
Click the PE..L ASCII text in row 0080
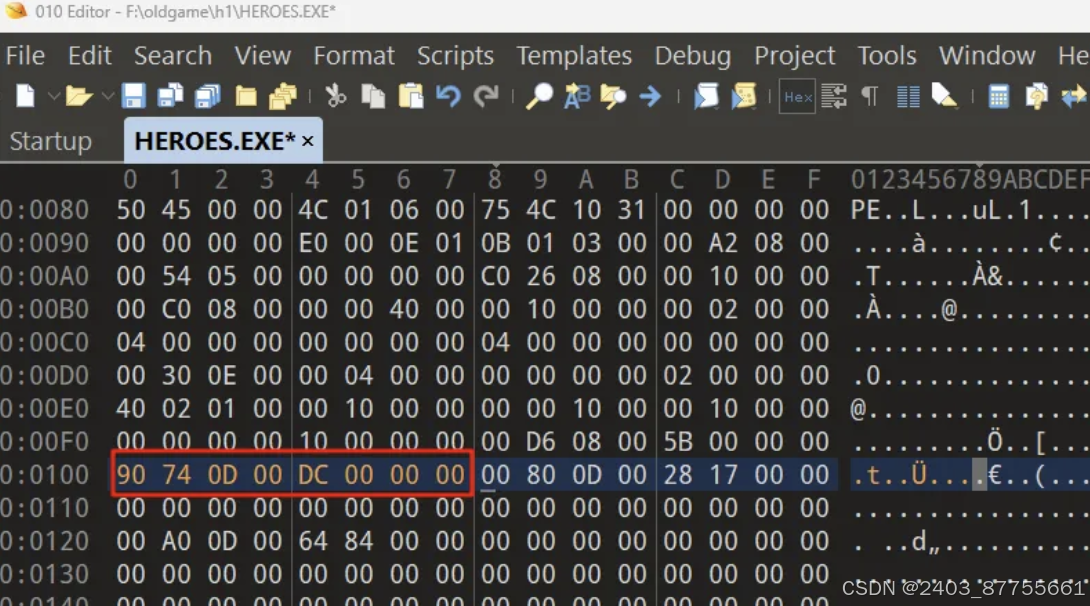click(888, 210)
